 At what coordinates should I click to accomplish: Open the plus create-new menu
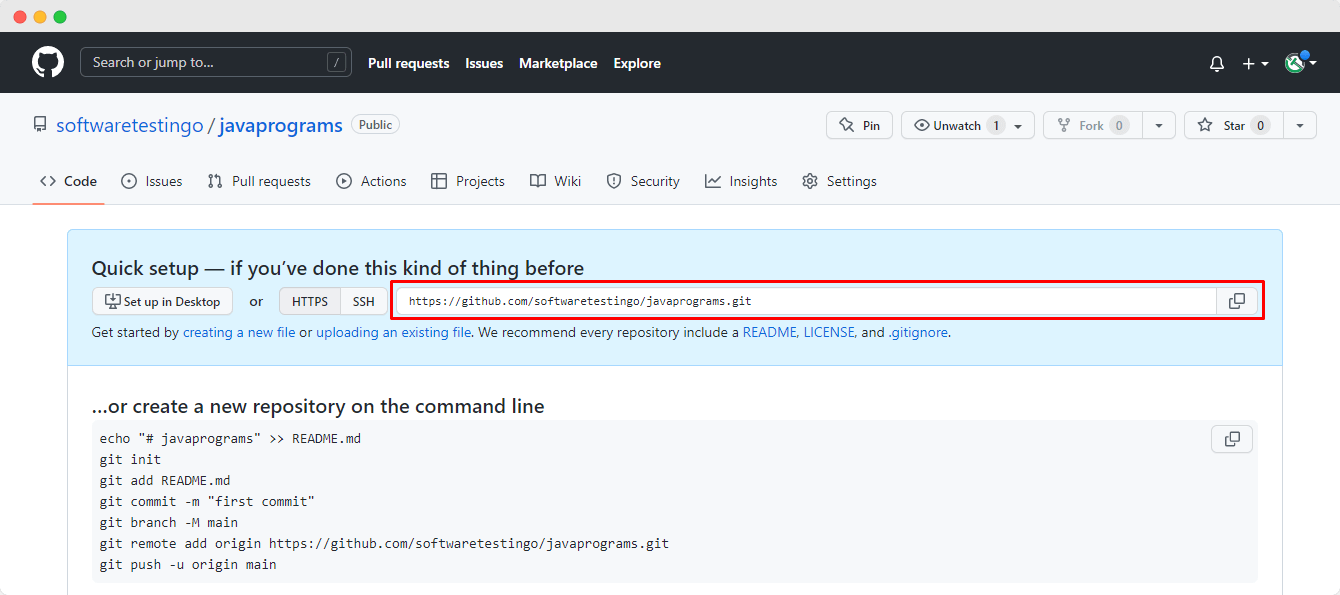coord(1255,63)
